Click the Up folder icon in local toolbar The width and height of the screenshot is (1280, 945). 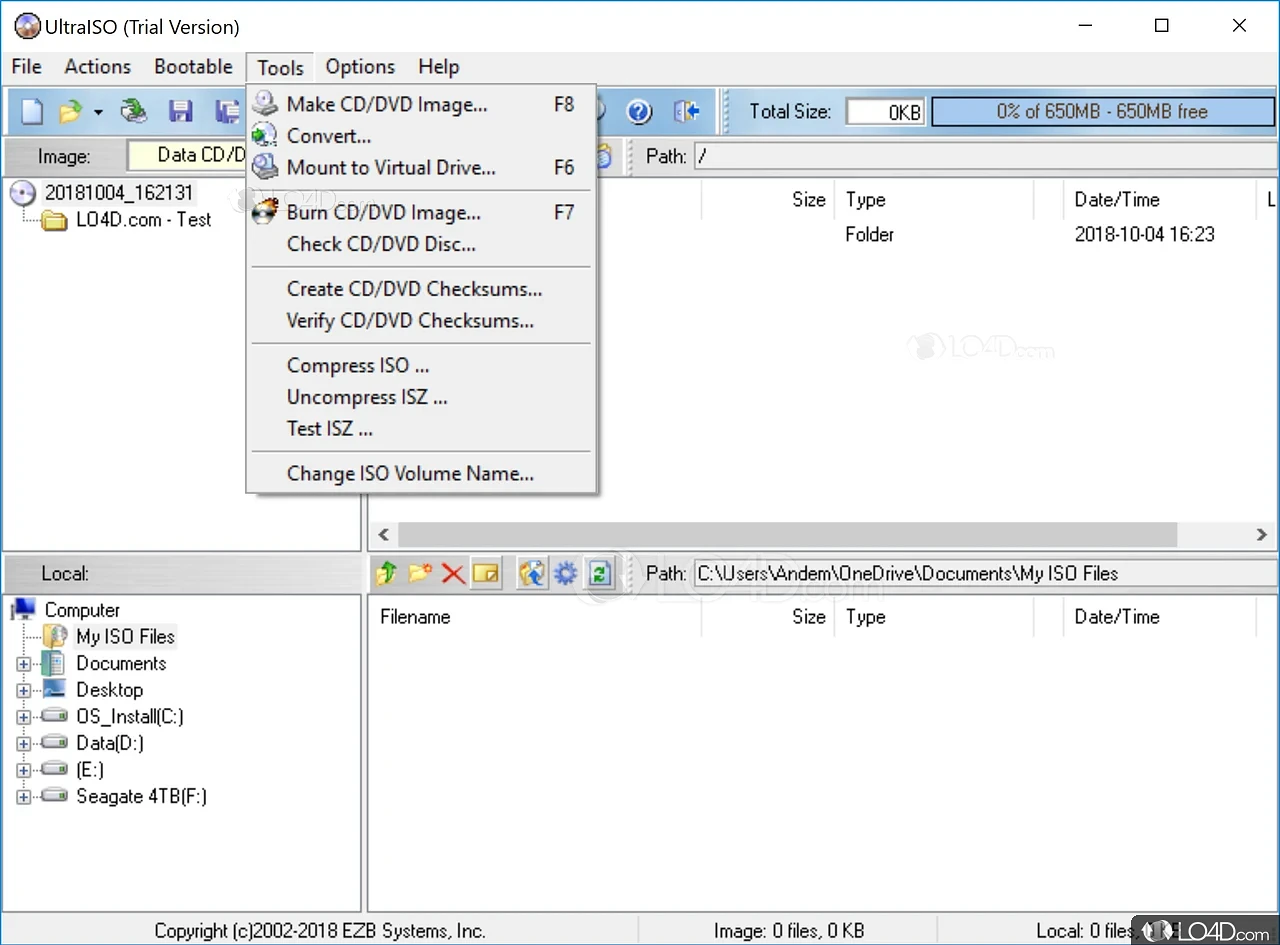[387, 573]
